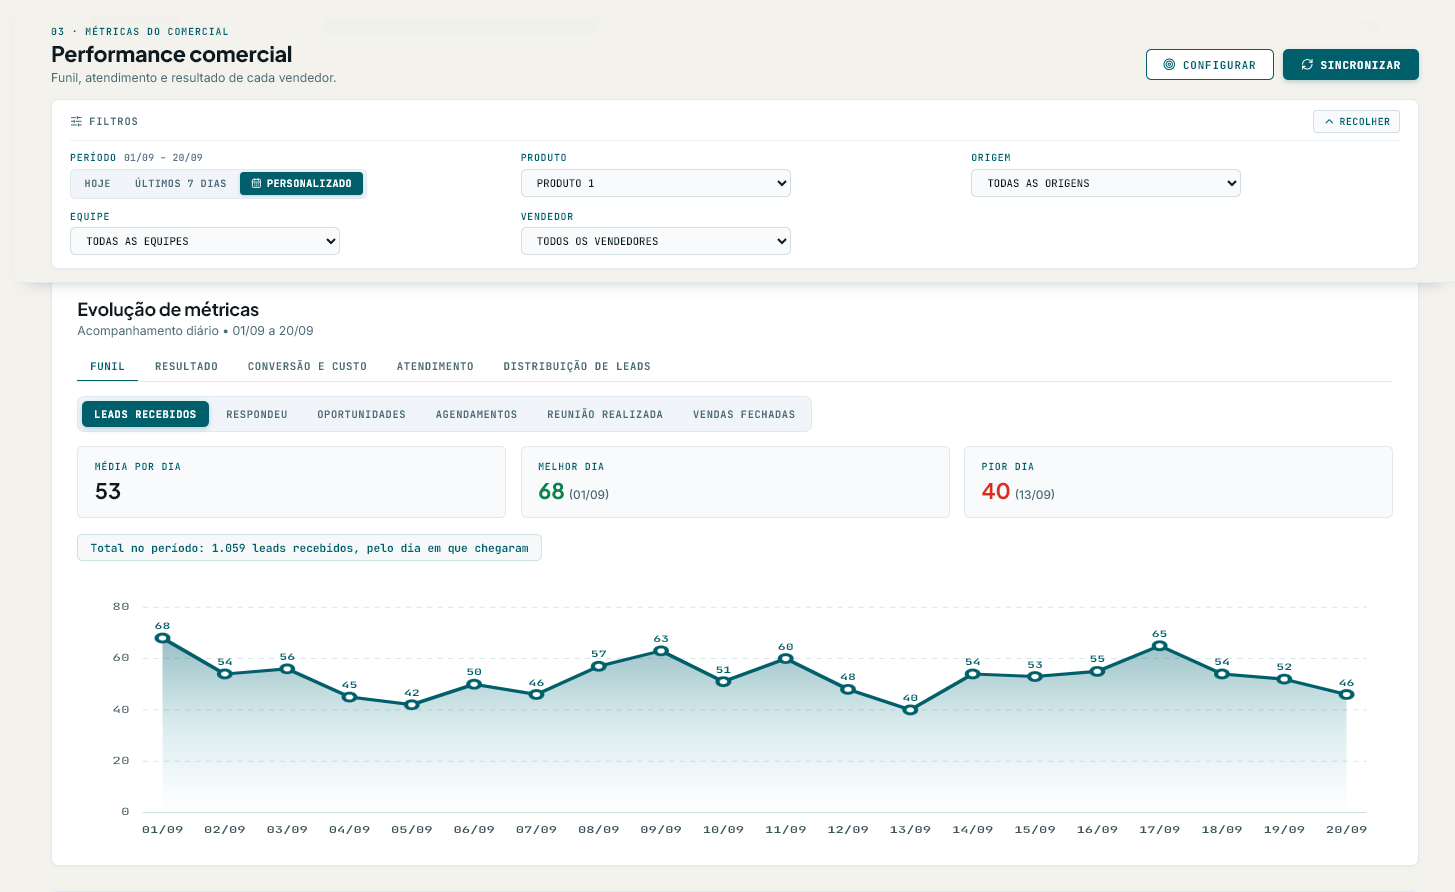
Task: Click the Configurar button
Action: [x=1210, y=64]
